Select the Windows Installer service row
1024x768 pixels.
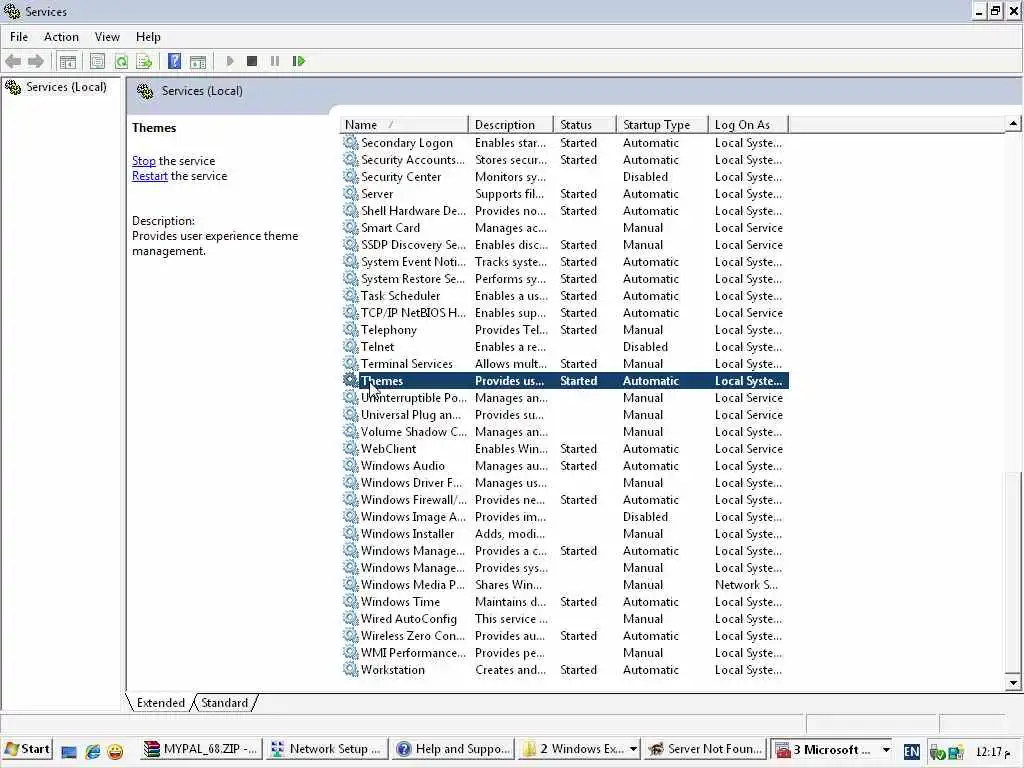565,534
